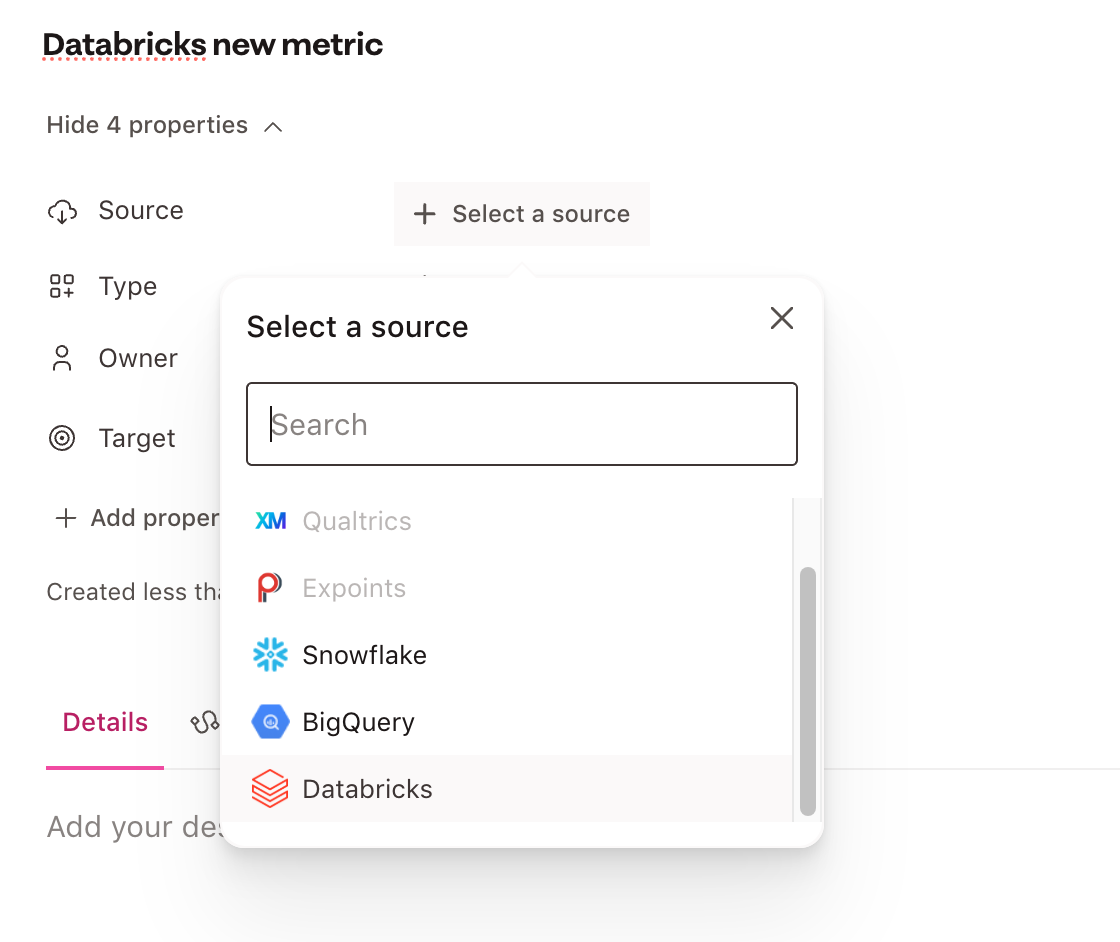
Task: Click the Type grid-plus icon
Action: (x=62, y=286)
